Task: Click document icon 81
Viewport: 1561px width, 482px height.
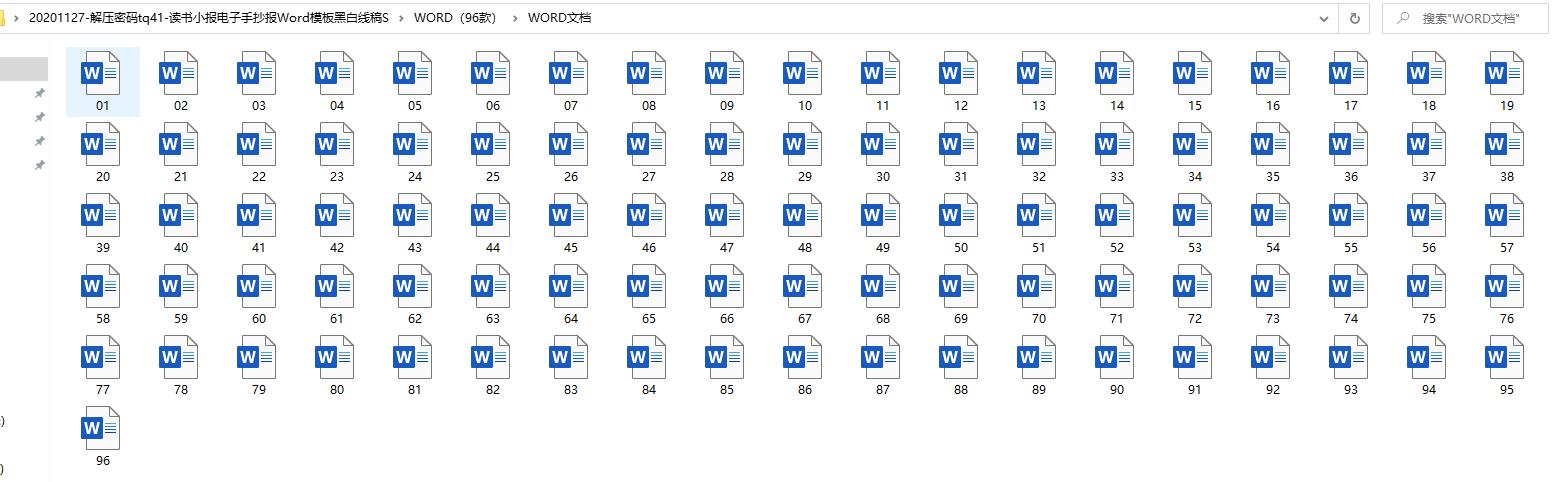Action: (413, 357)
